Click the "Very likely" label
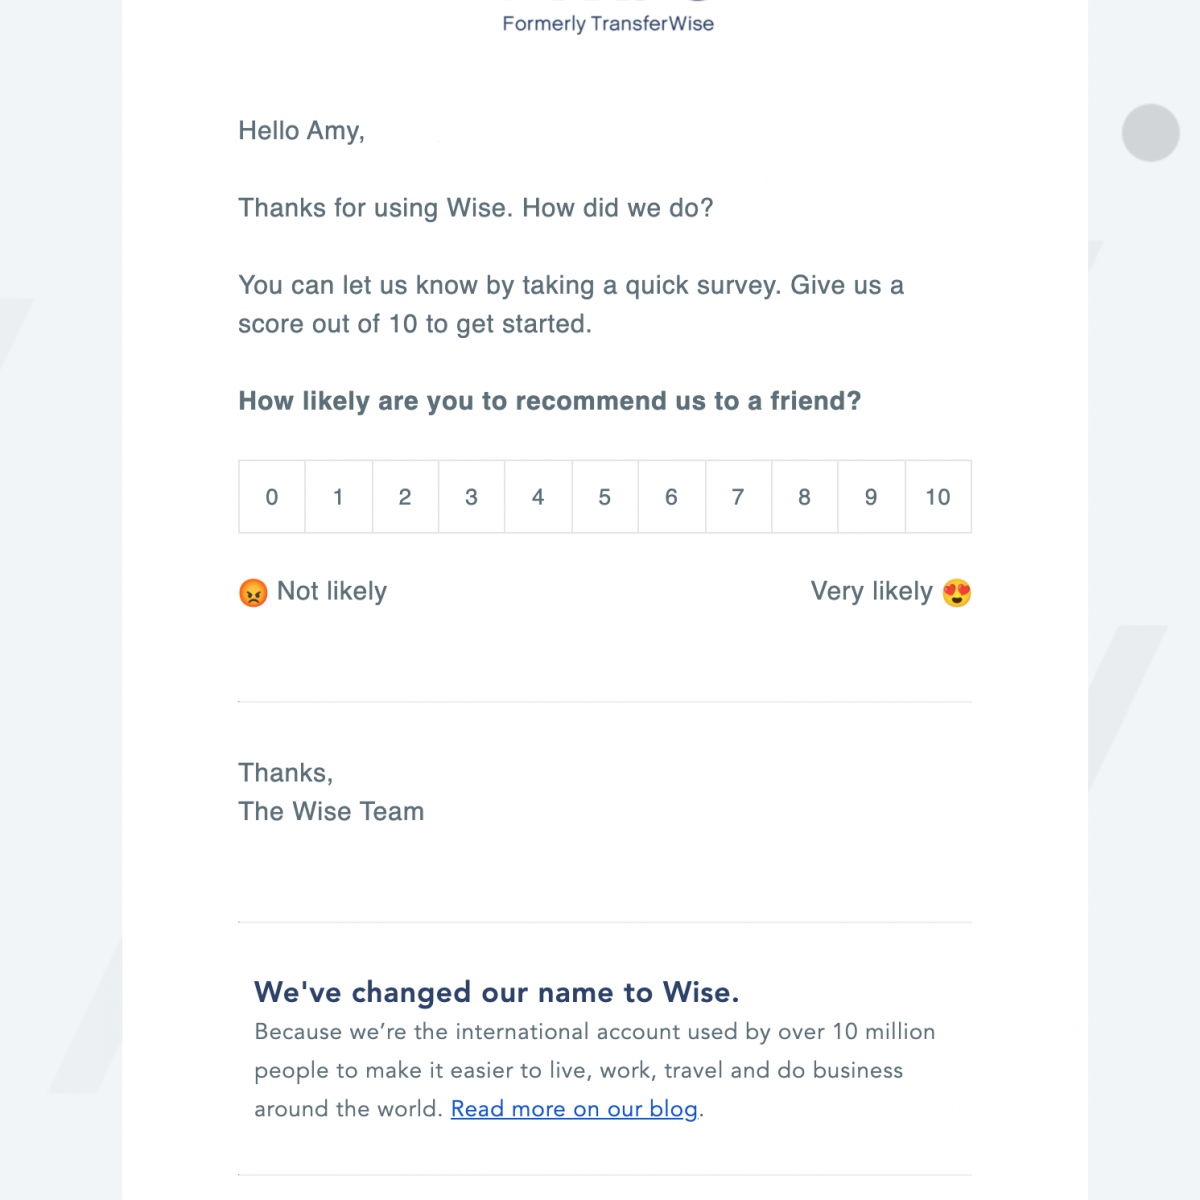Screen dimensions: 1200x1200 coord(871,591)
